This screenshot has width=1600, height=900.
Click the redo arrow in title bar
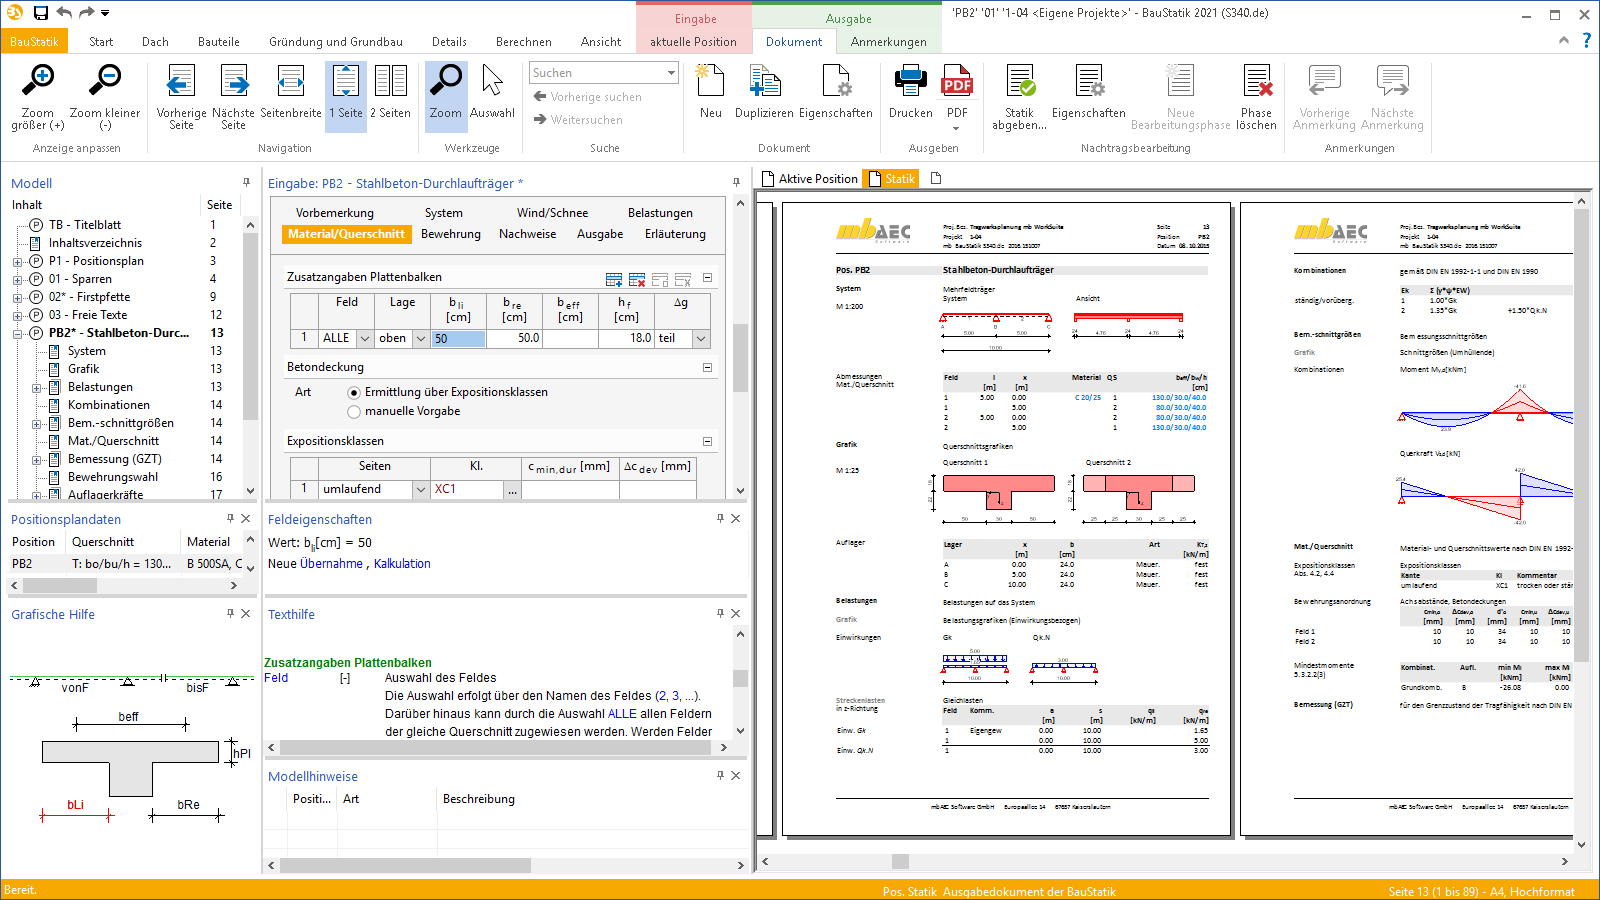pyautogui.click(x=86, y=13)
